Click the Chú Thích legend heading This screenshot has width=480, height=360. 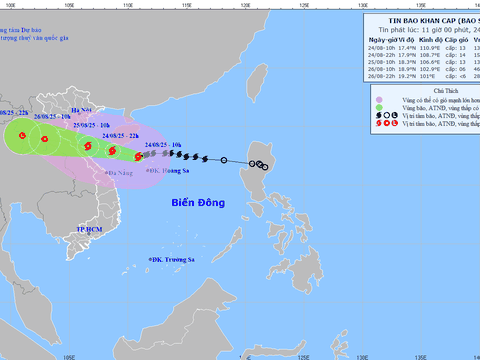446,91
